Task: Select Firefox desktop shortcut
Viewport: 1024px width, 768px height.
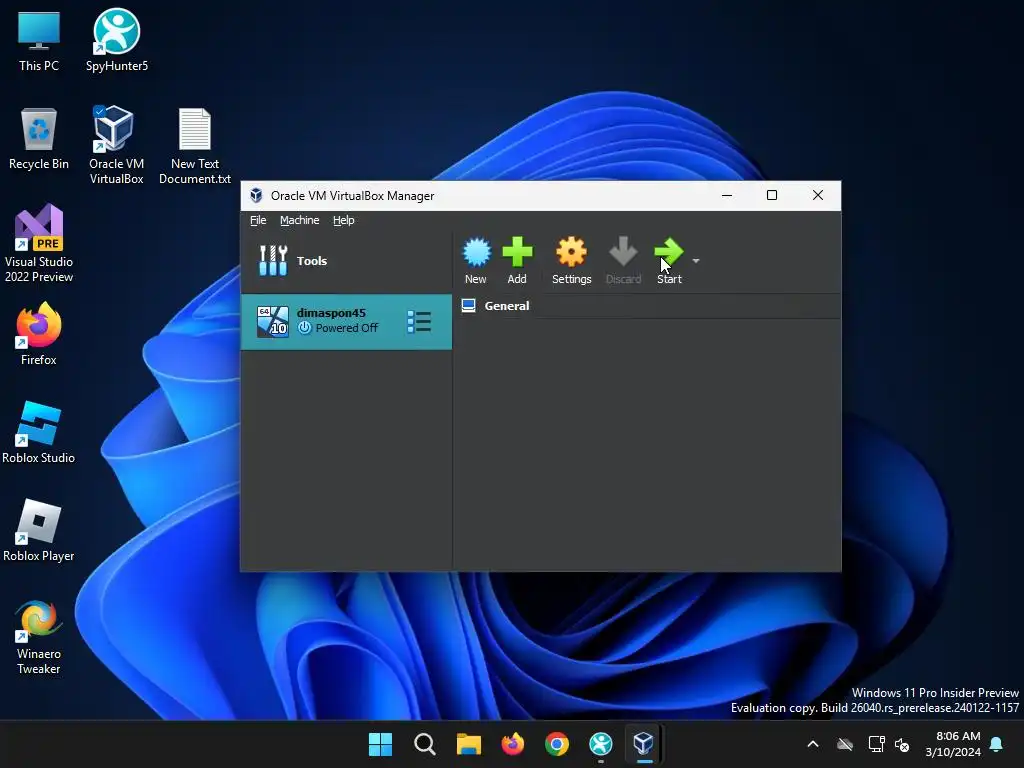Action: click(x=39, y=334)
